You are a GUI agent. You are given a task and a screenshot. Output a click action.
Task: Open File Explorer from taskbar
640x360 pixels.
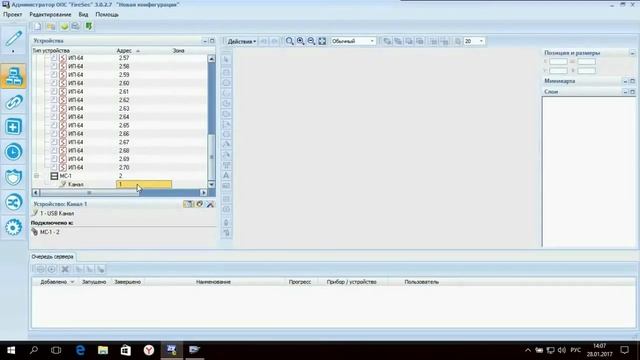(x=103, y=350)
